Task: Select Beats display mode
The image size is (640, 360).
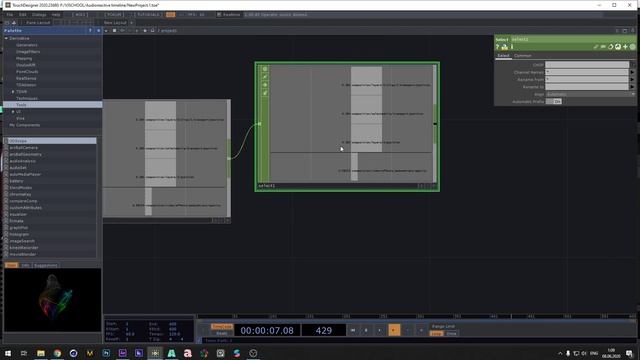Action: (222, 333)
